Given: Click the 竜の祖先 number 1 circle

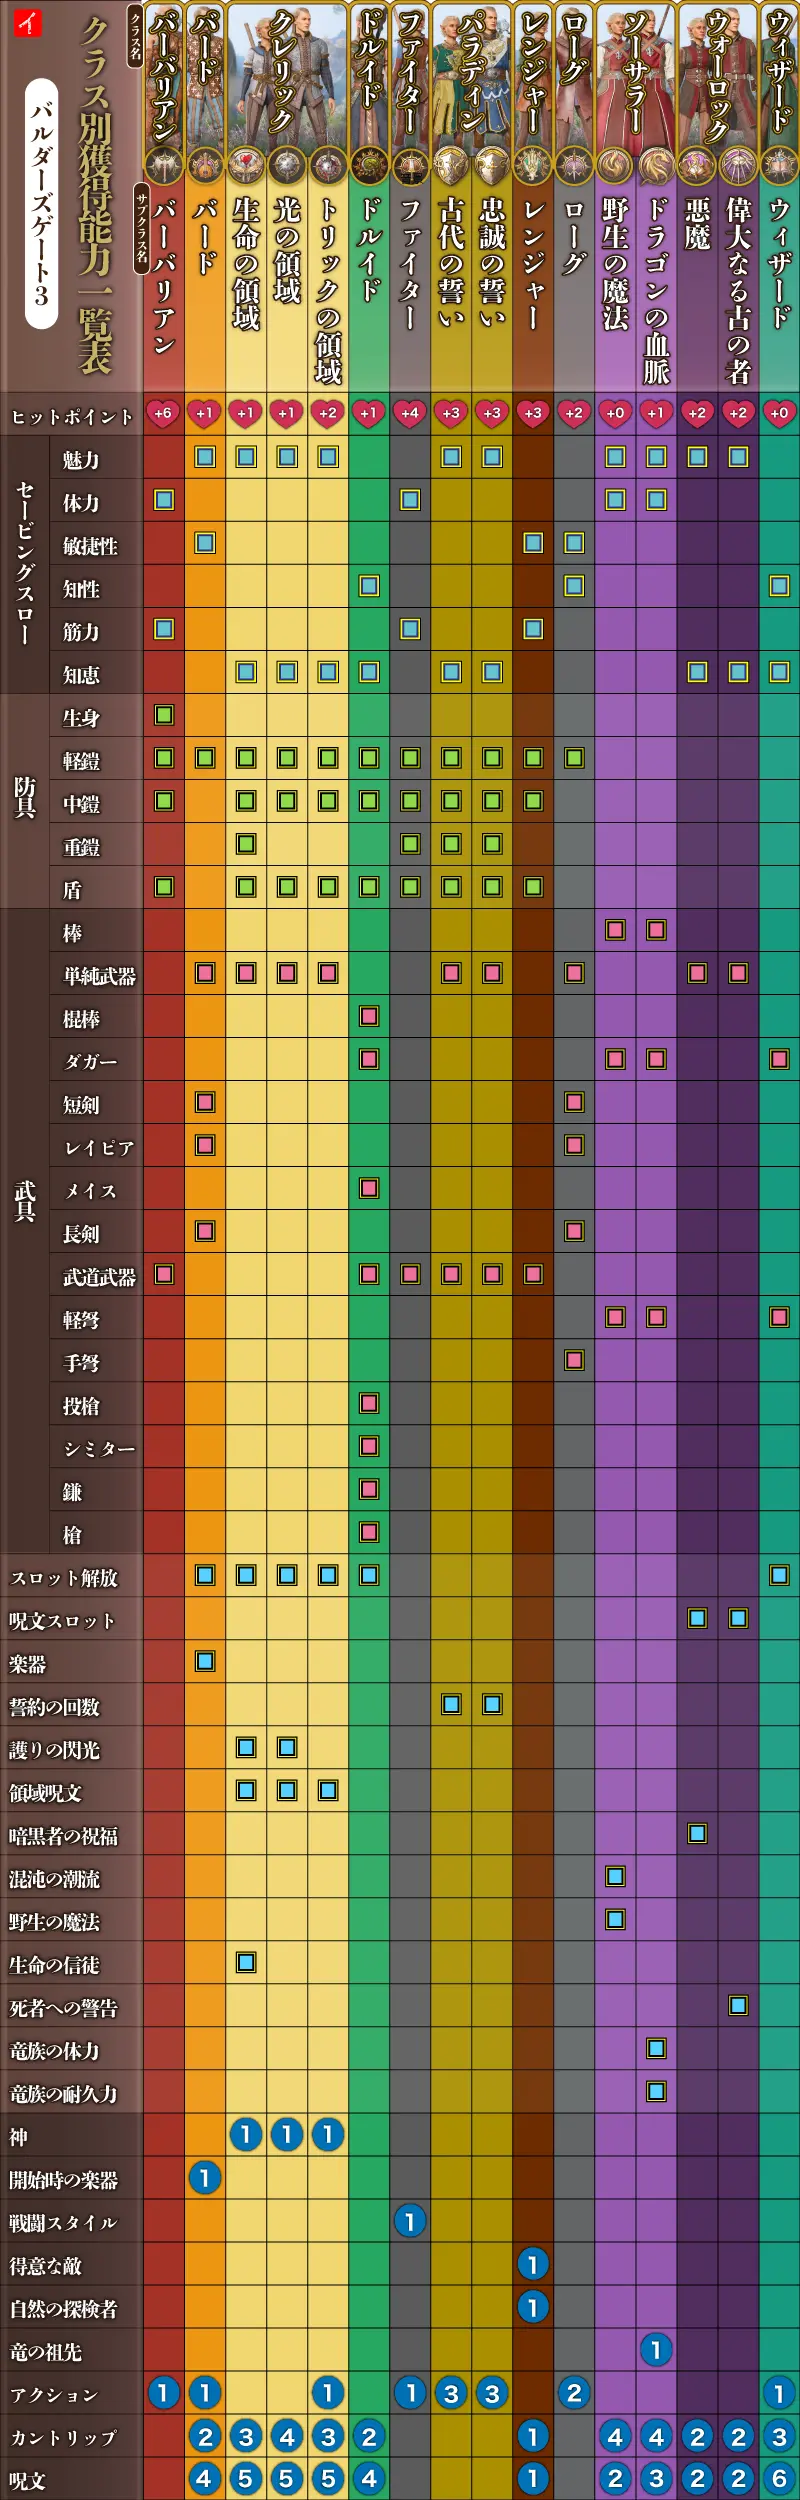Looking at the screenshot, I should (x=656, y=2350).
